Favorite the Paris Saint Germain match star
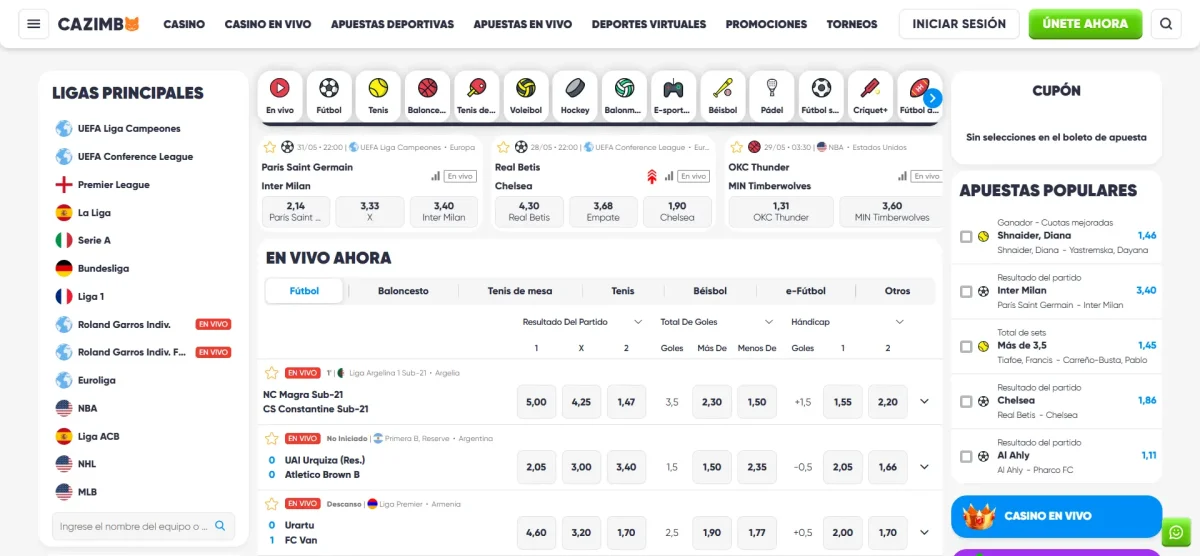 click(269, 147)
